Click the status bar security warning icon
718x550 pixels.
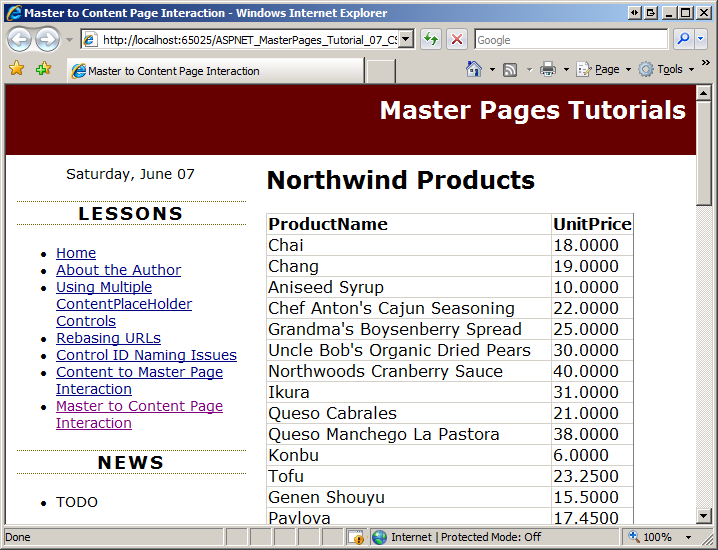[x=355, y=537]
